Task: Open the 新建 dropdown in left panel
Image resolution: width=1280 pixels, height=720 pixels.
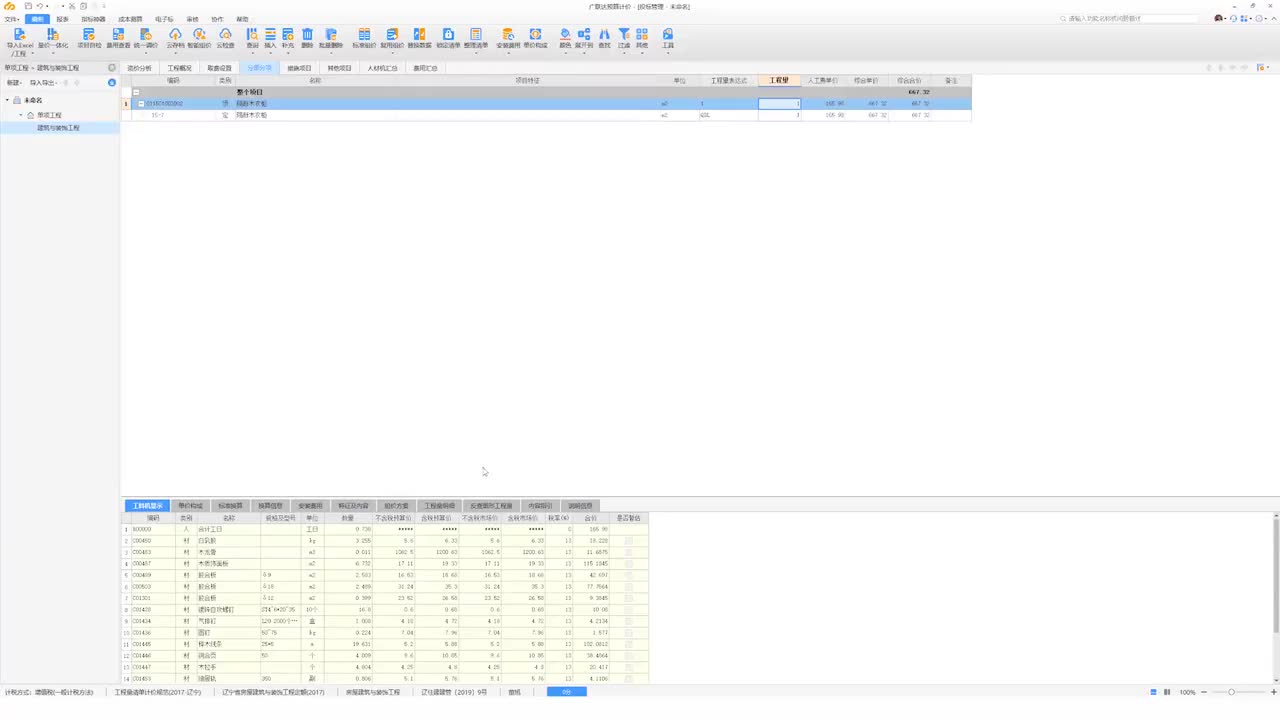Action: [x=14, y=82]
